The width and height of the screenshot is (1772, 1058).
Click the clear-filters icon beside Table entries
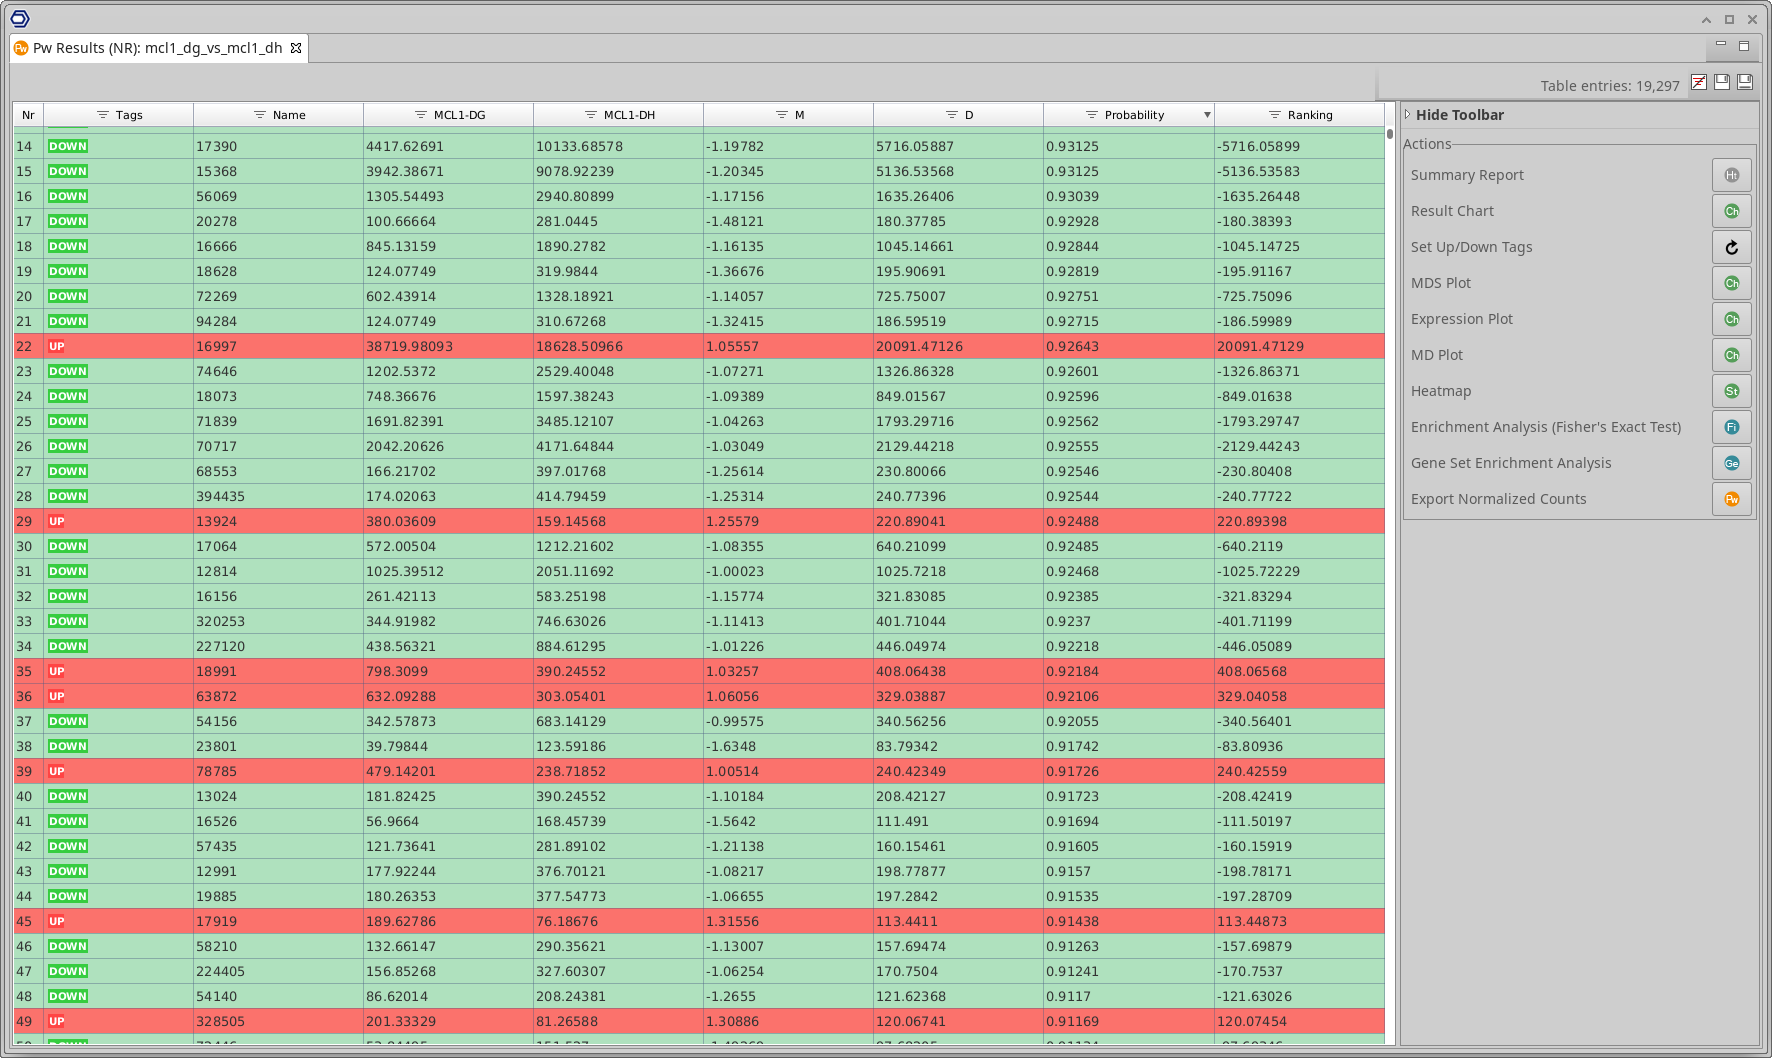[x=1698, y=83]
